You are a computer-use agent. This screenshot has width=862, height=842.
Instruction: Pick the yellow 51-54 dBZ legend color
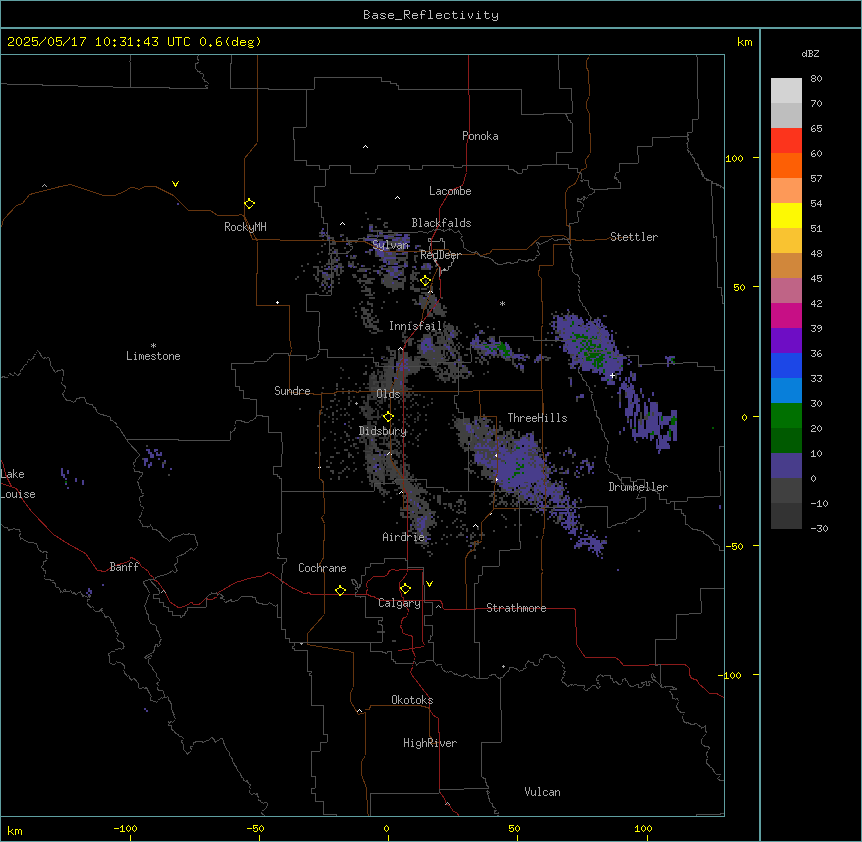(786, 216)
